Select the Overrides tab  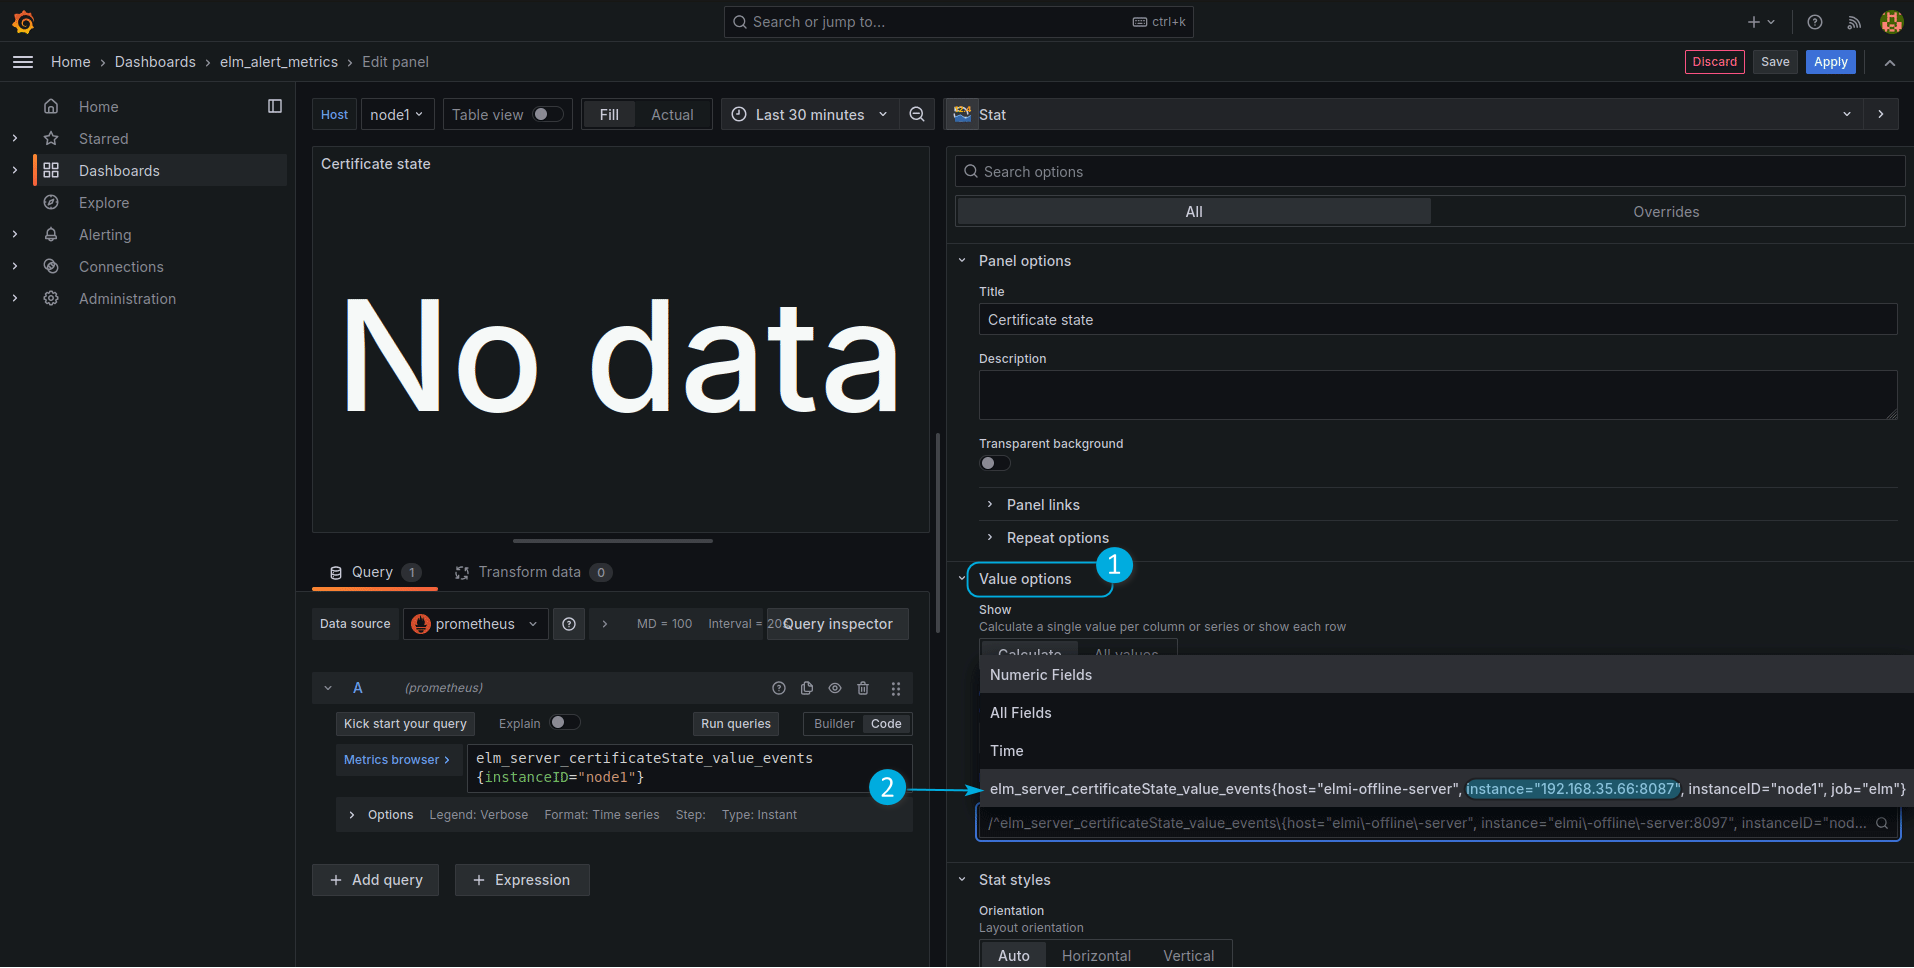[x=1665, y=212]
